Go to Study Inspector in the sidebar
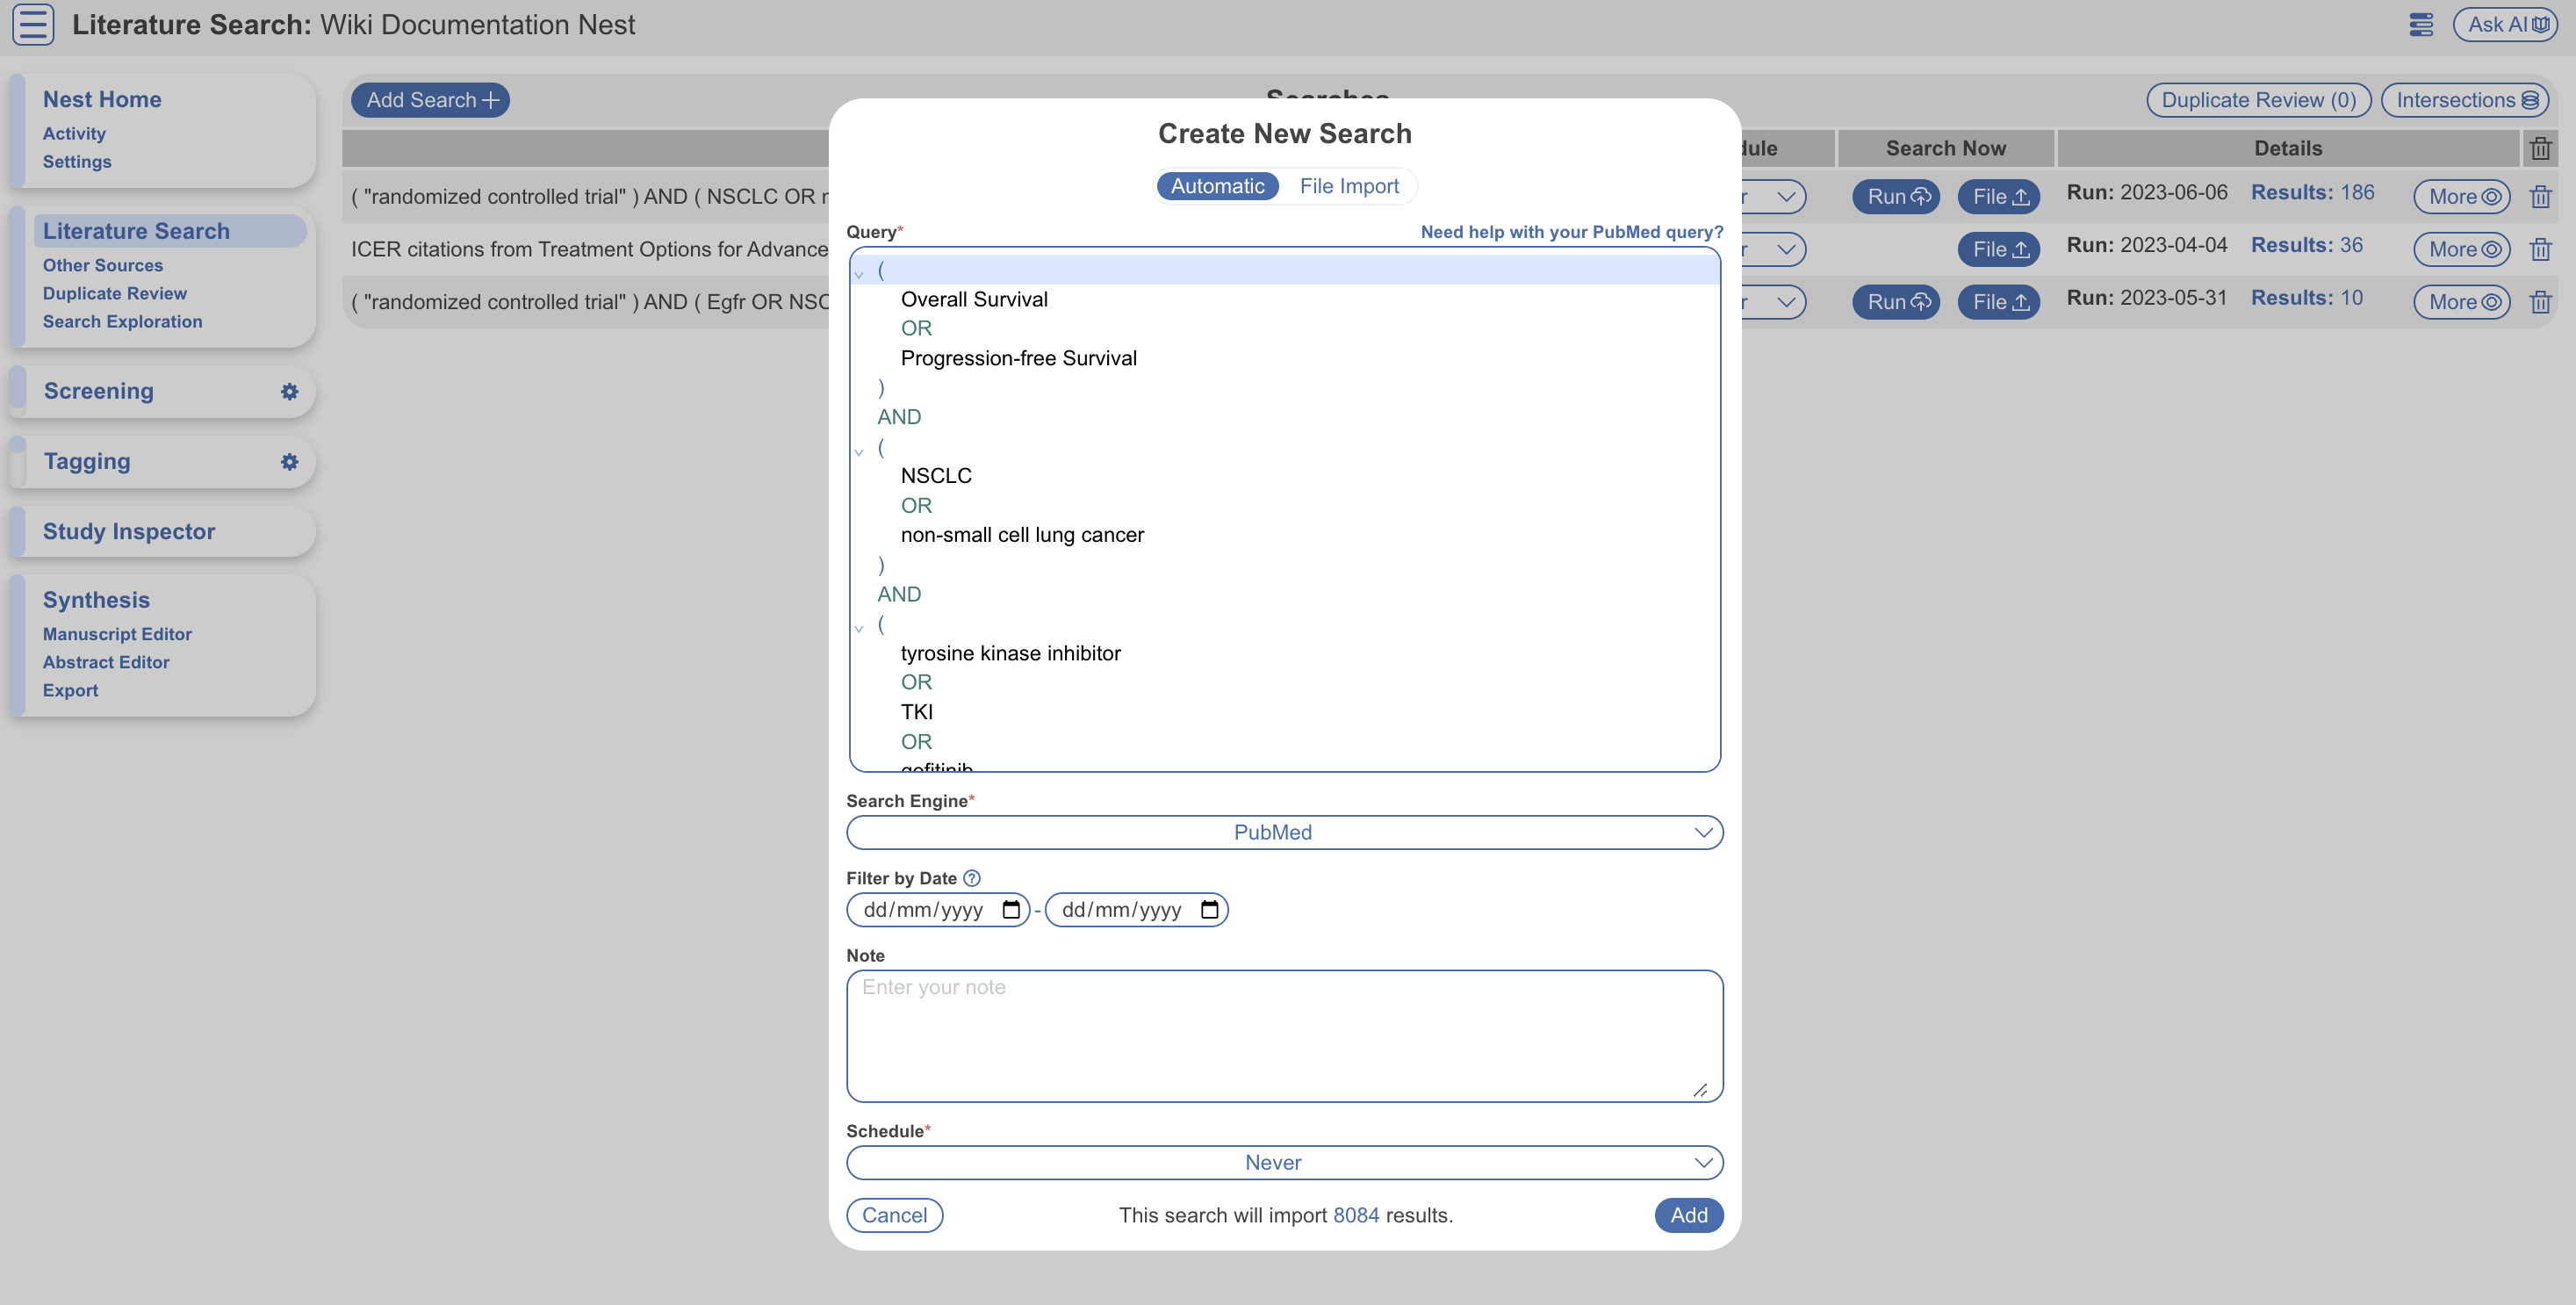This screenshot has height=1305, width=2576. 129,531
